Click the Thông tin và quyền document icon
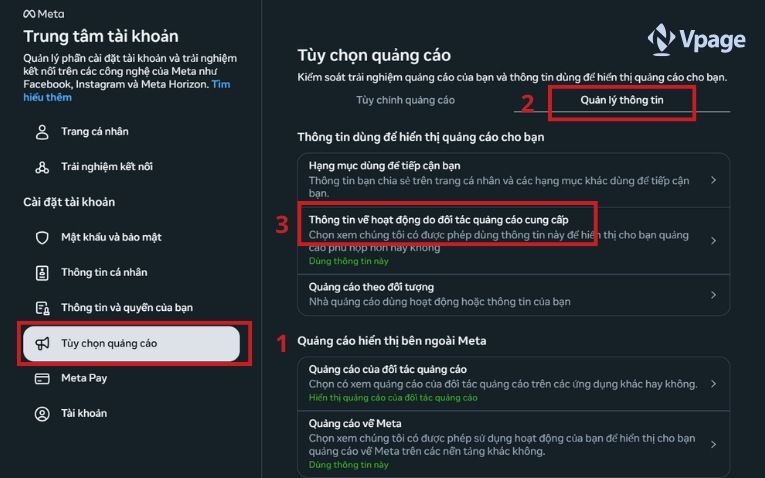Screen dimensions: 765x478 [x=42, y=308]
